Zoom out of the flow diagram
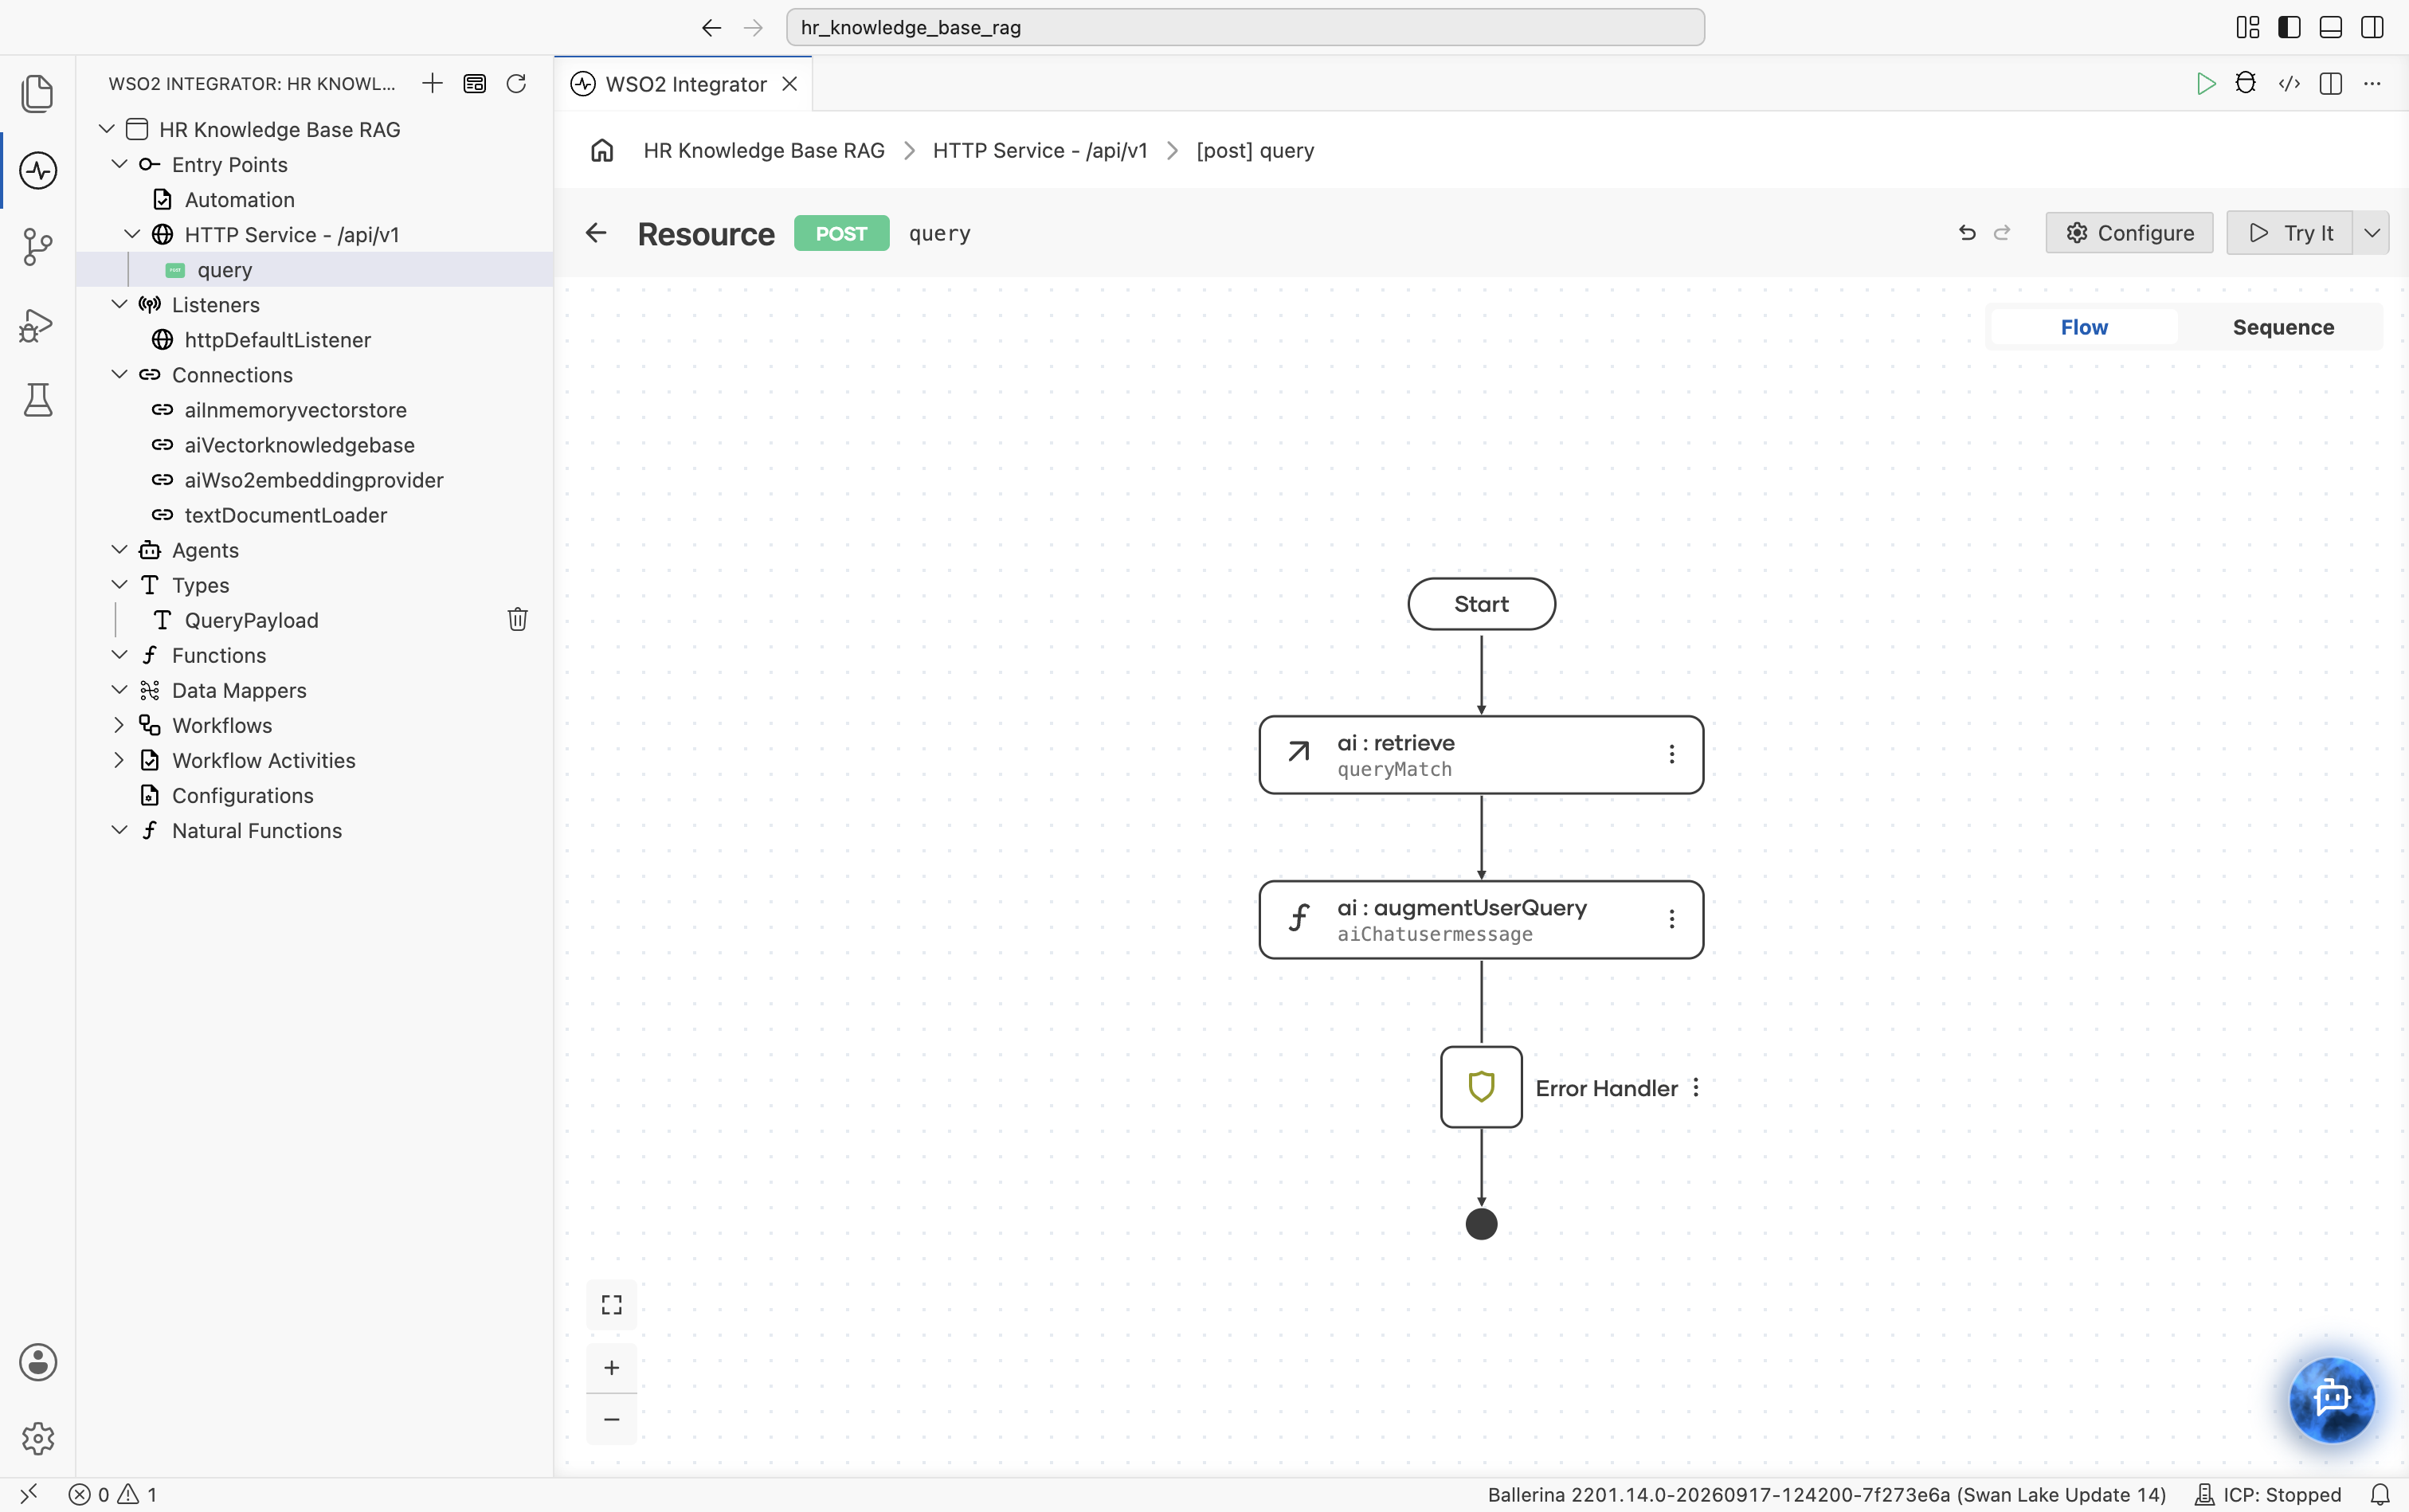Image resolution: width=2409 pixels, height=1512 pixels. [x=611, y=1419]
